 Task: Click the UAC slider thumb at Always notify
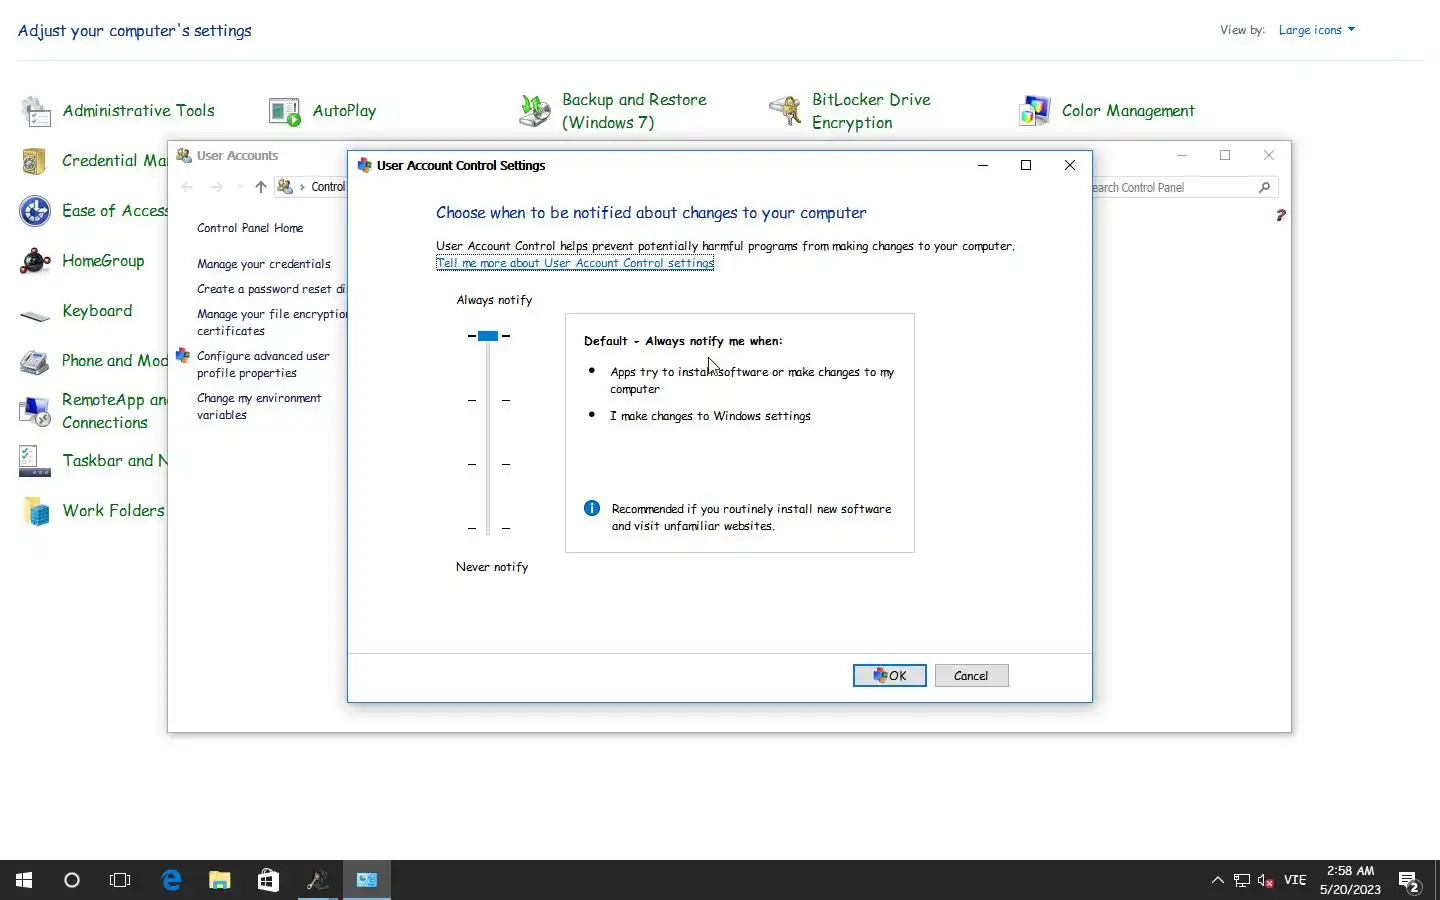click(488, 336)
